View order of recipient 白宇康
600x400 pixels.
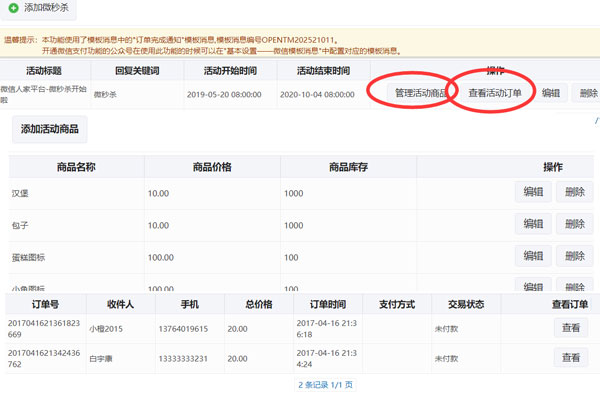point(571,358)
